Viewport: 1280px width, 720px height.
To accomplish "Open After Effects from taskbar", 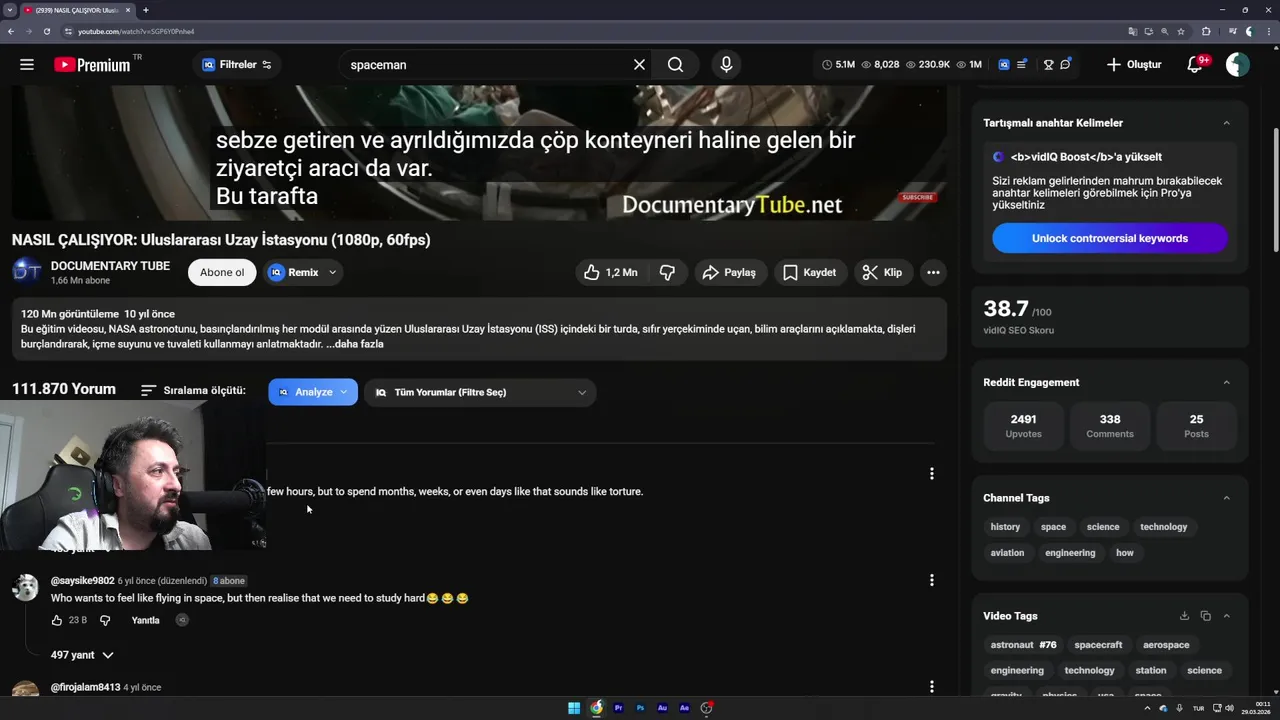I will click(x=684, y=708).
